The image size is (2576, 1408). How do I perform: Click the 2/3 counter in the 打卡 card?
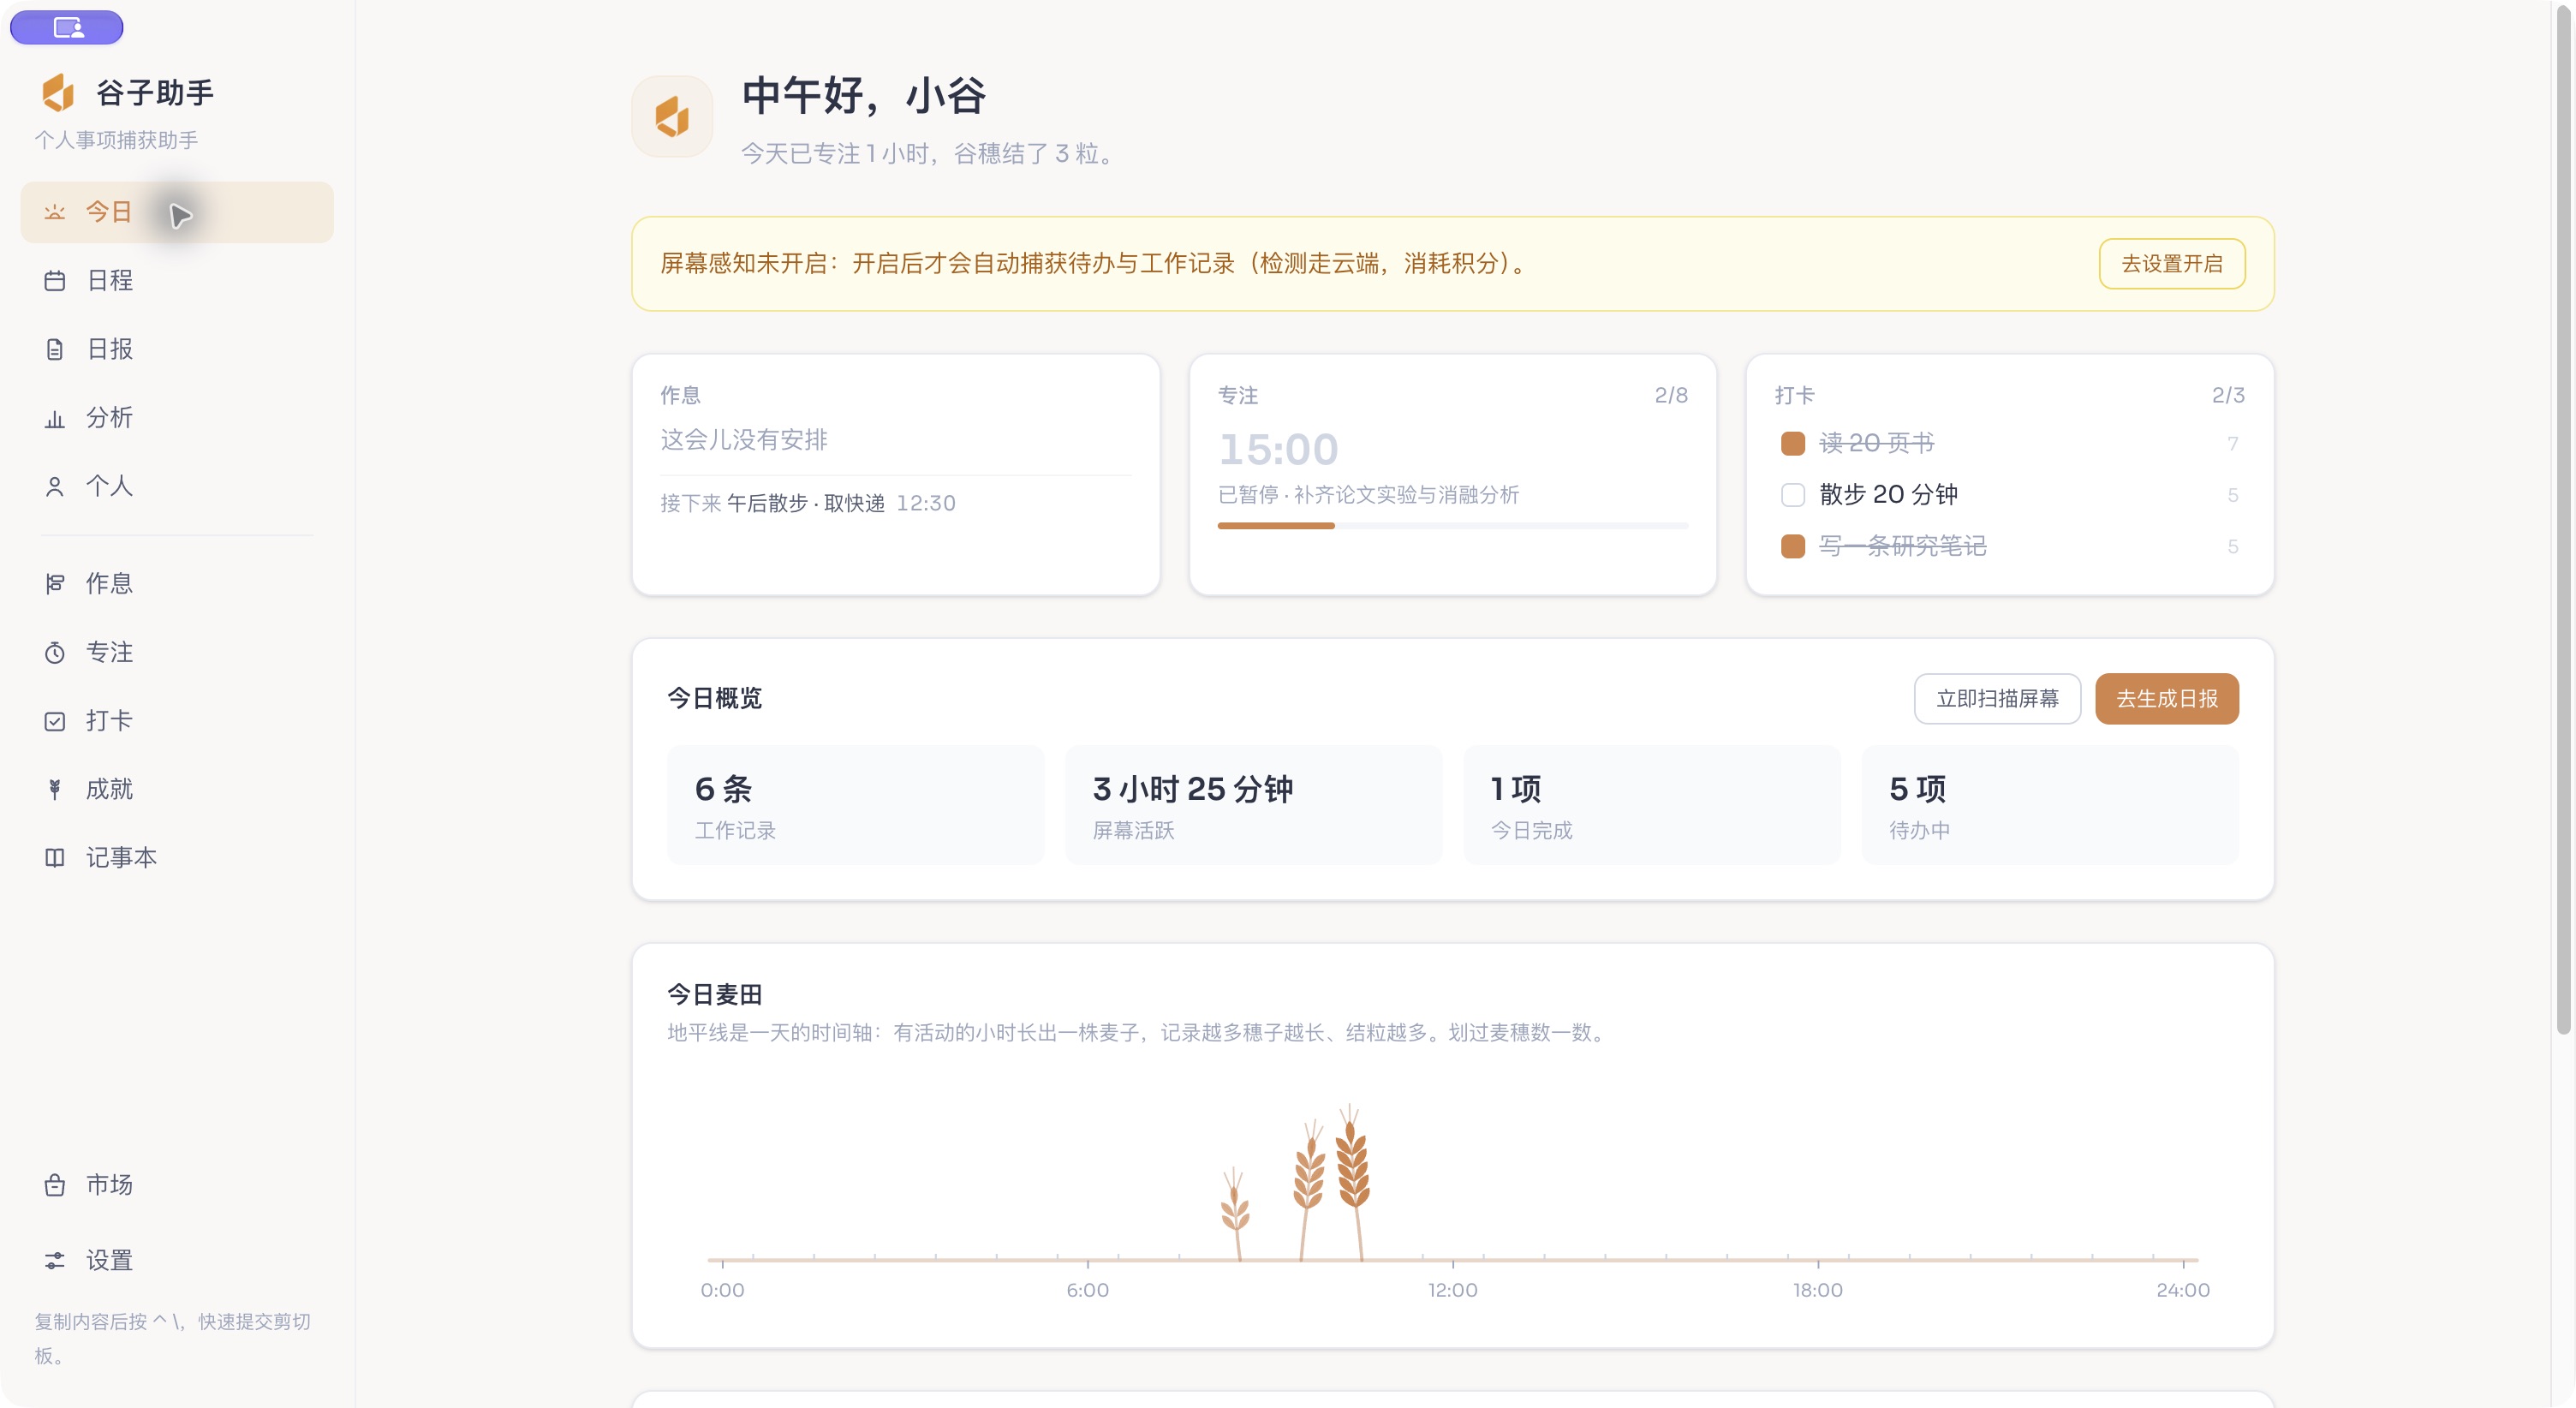(2228, 395)
